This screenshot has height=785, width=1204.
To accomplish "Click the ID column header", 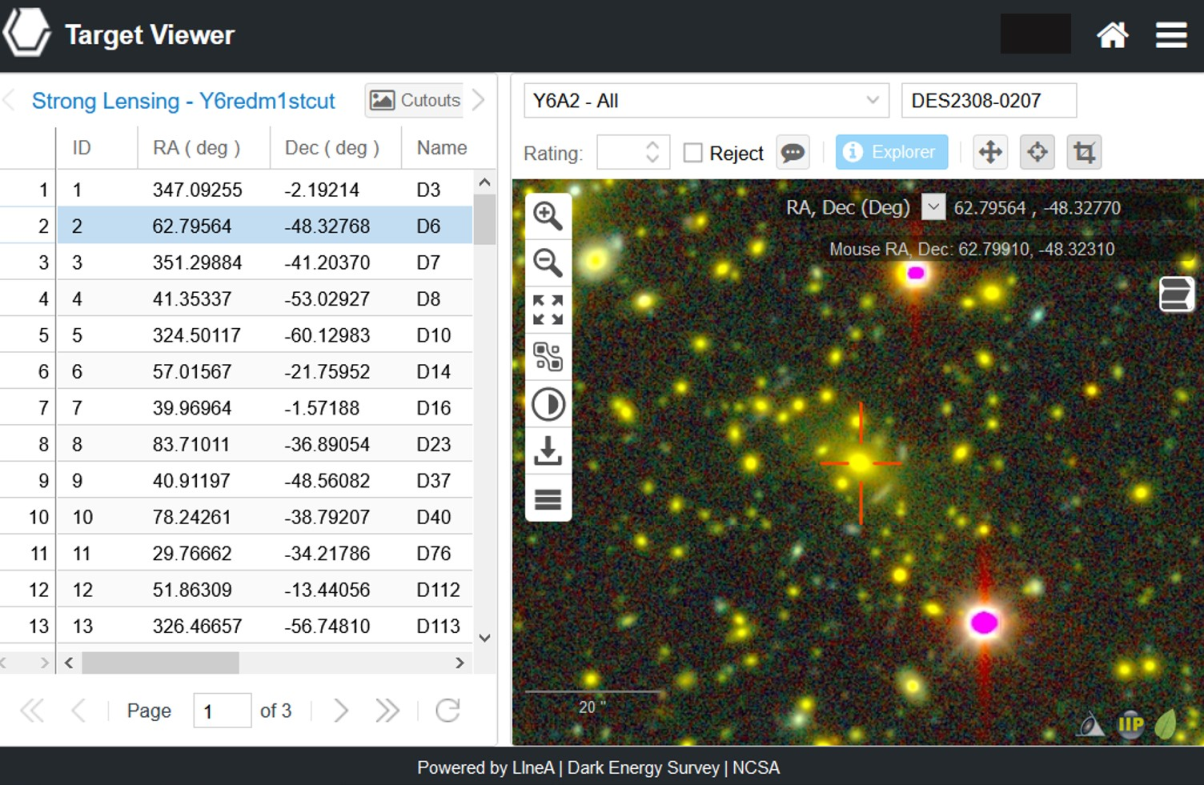I will (97, 148).
